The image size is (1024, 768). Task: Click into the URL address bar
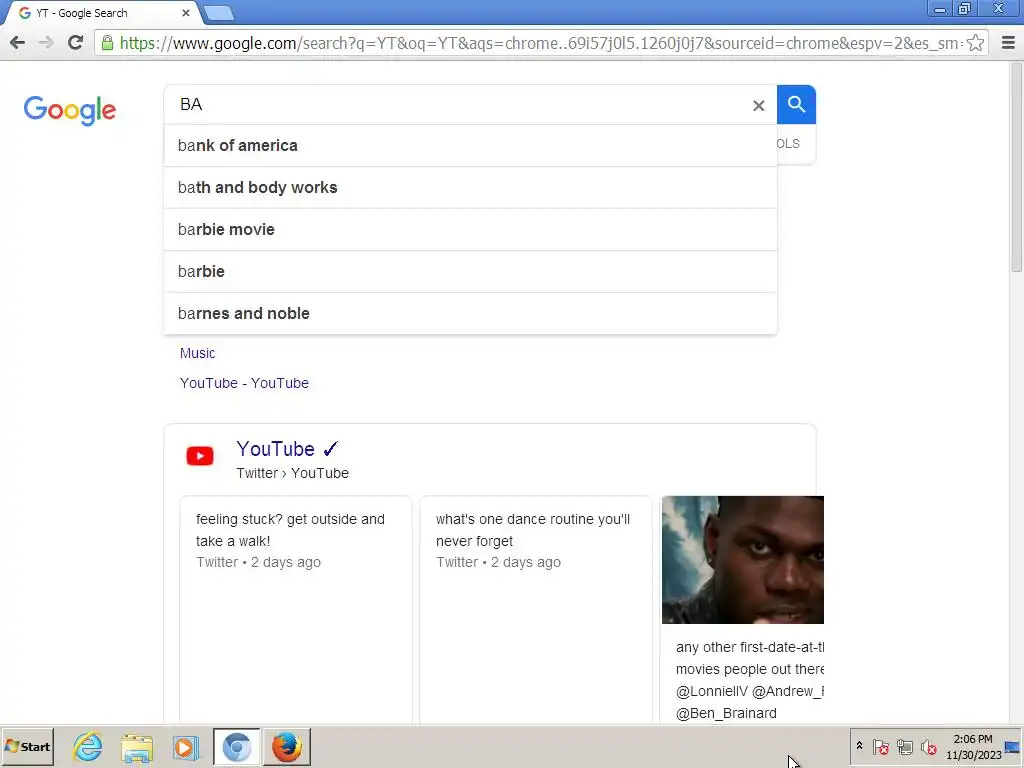(x=541, y=43)
